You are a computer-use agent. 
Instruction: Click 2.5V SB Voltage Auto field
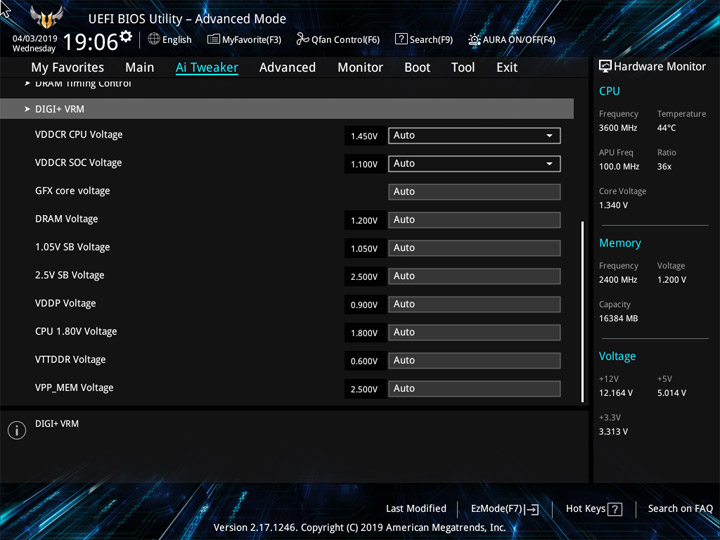(474, 276)
